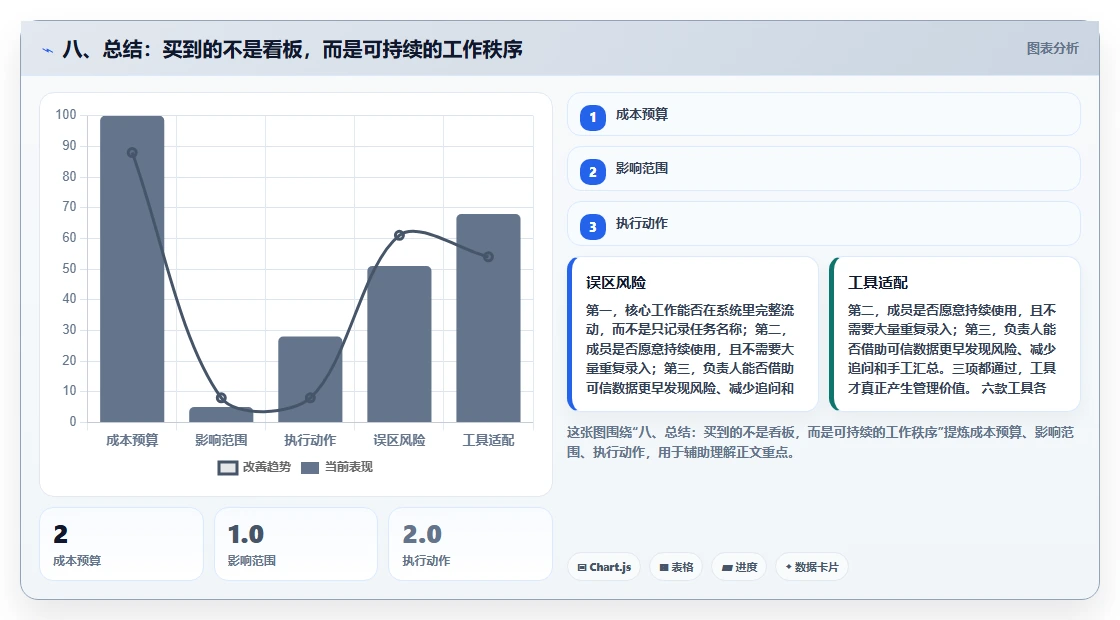Click the trend line point at 执行动作
The width and height of the screenshot is (1120, 620).
310,398
